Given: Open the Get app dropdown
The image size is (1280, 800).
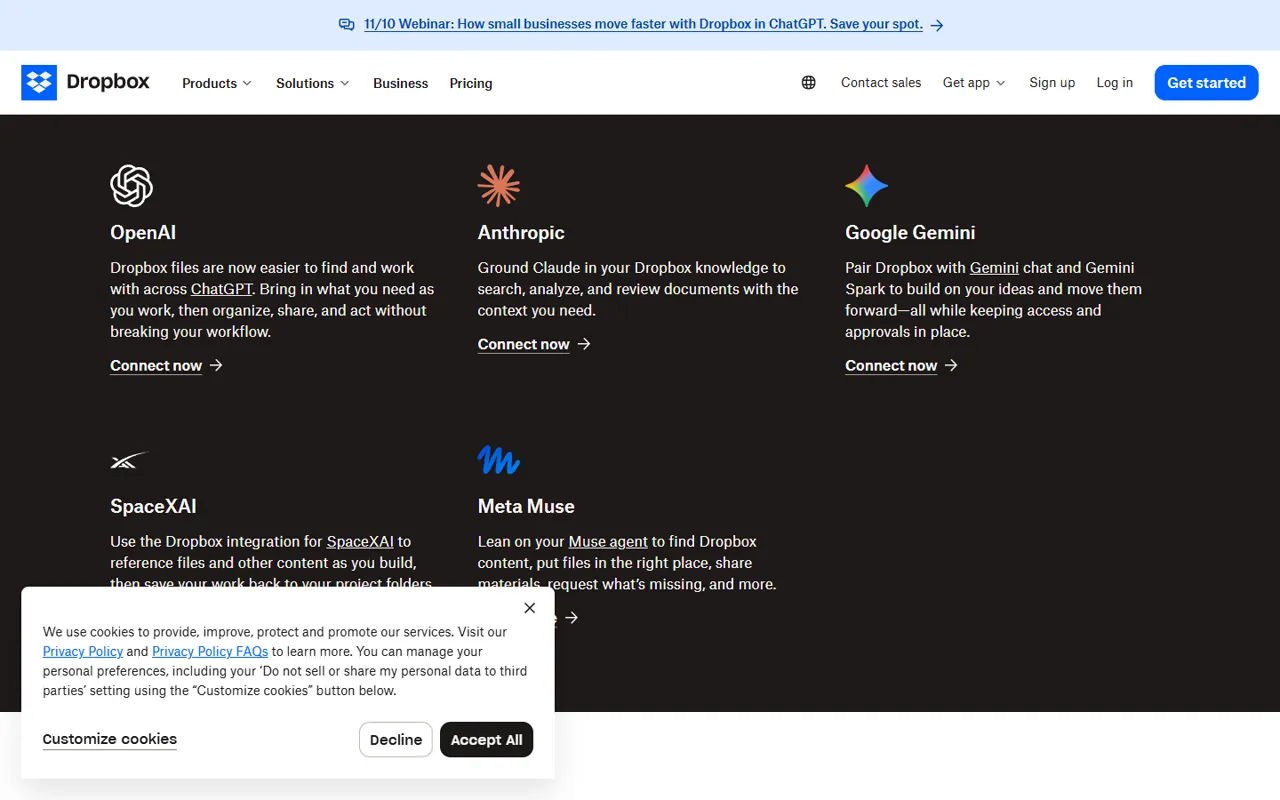Looking at the screenshot, I should tap(974, 83).
